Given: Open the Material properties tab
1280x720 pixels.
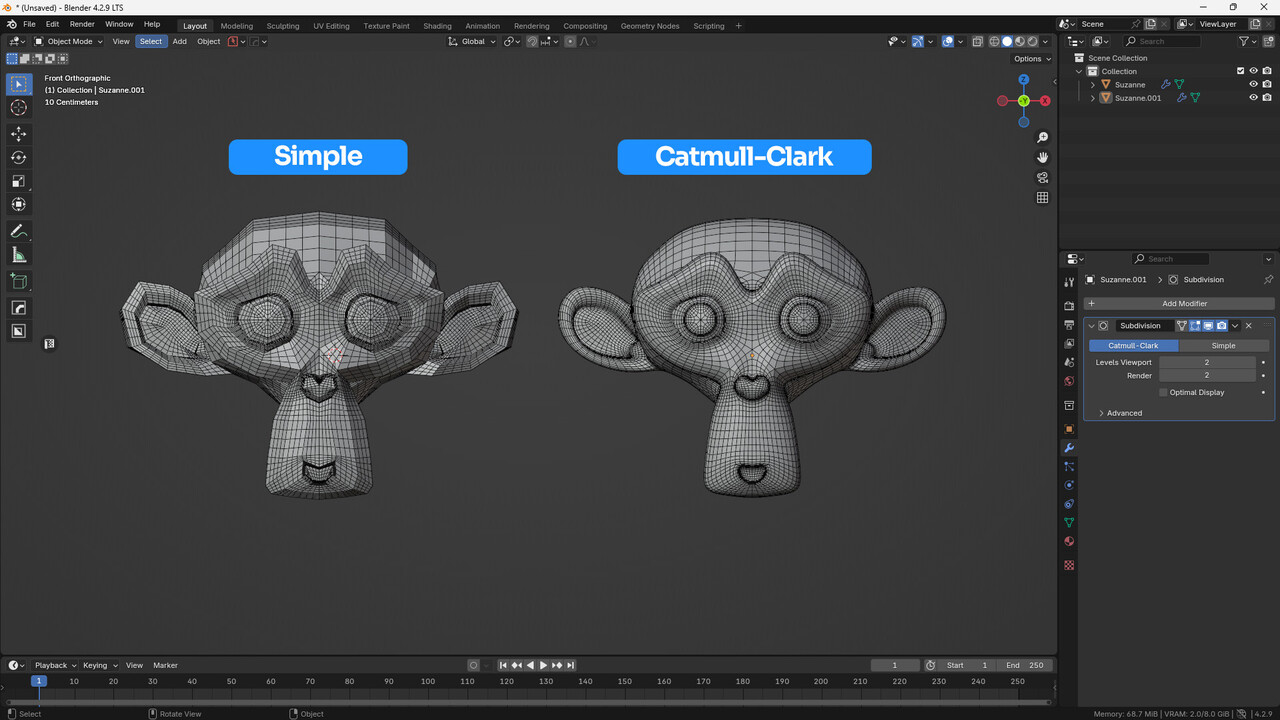Looking at the screenshot, I should pos(1069,542).
